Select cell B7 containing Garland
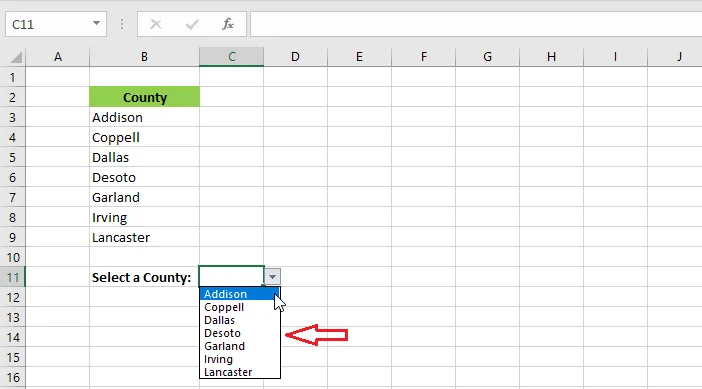This screenshot has width=702, height=389. click(x=144, y=197)
